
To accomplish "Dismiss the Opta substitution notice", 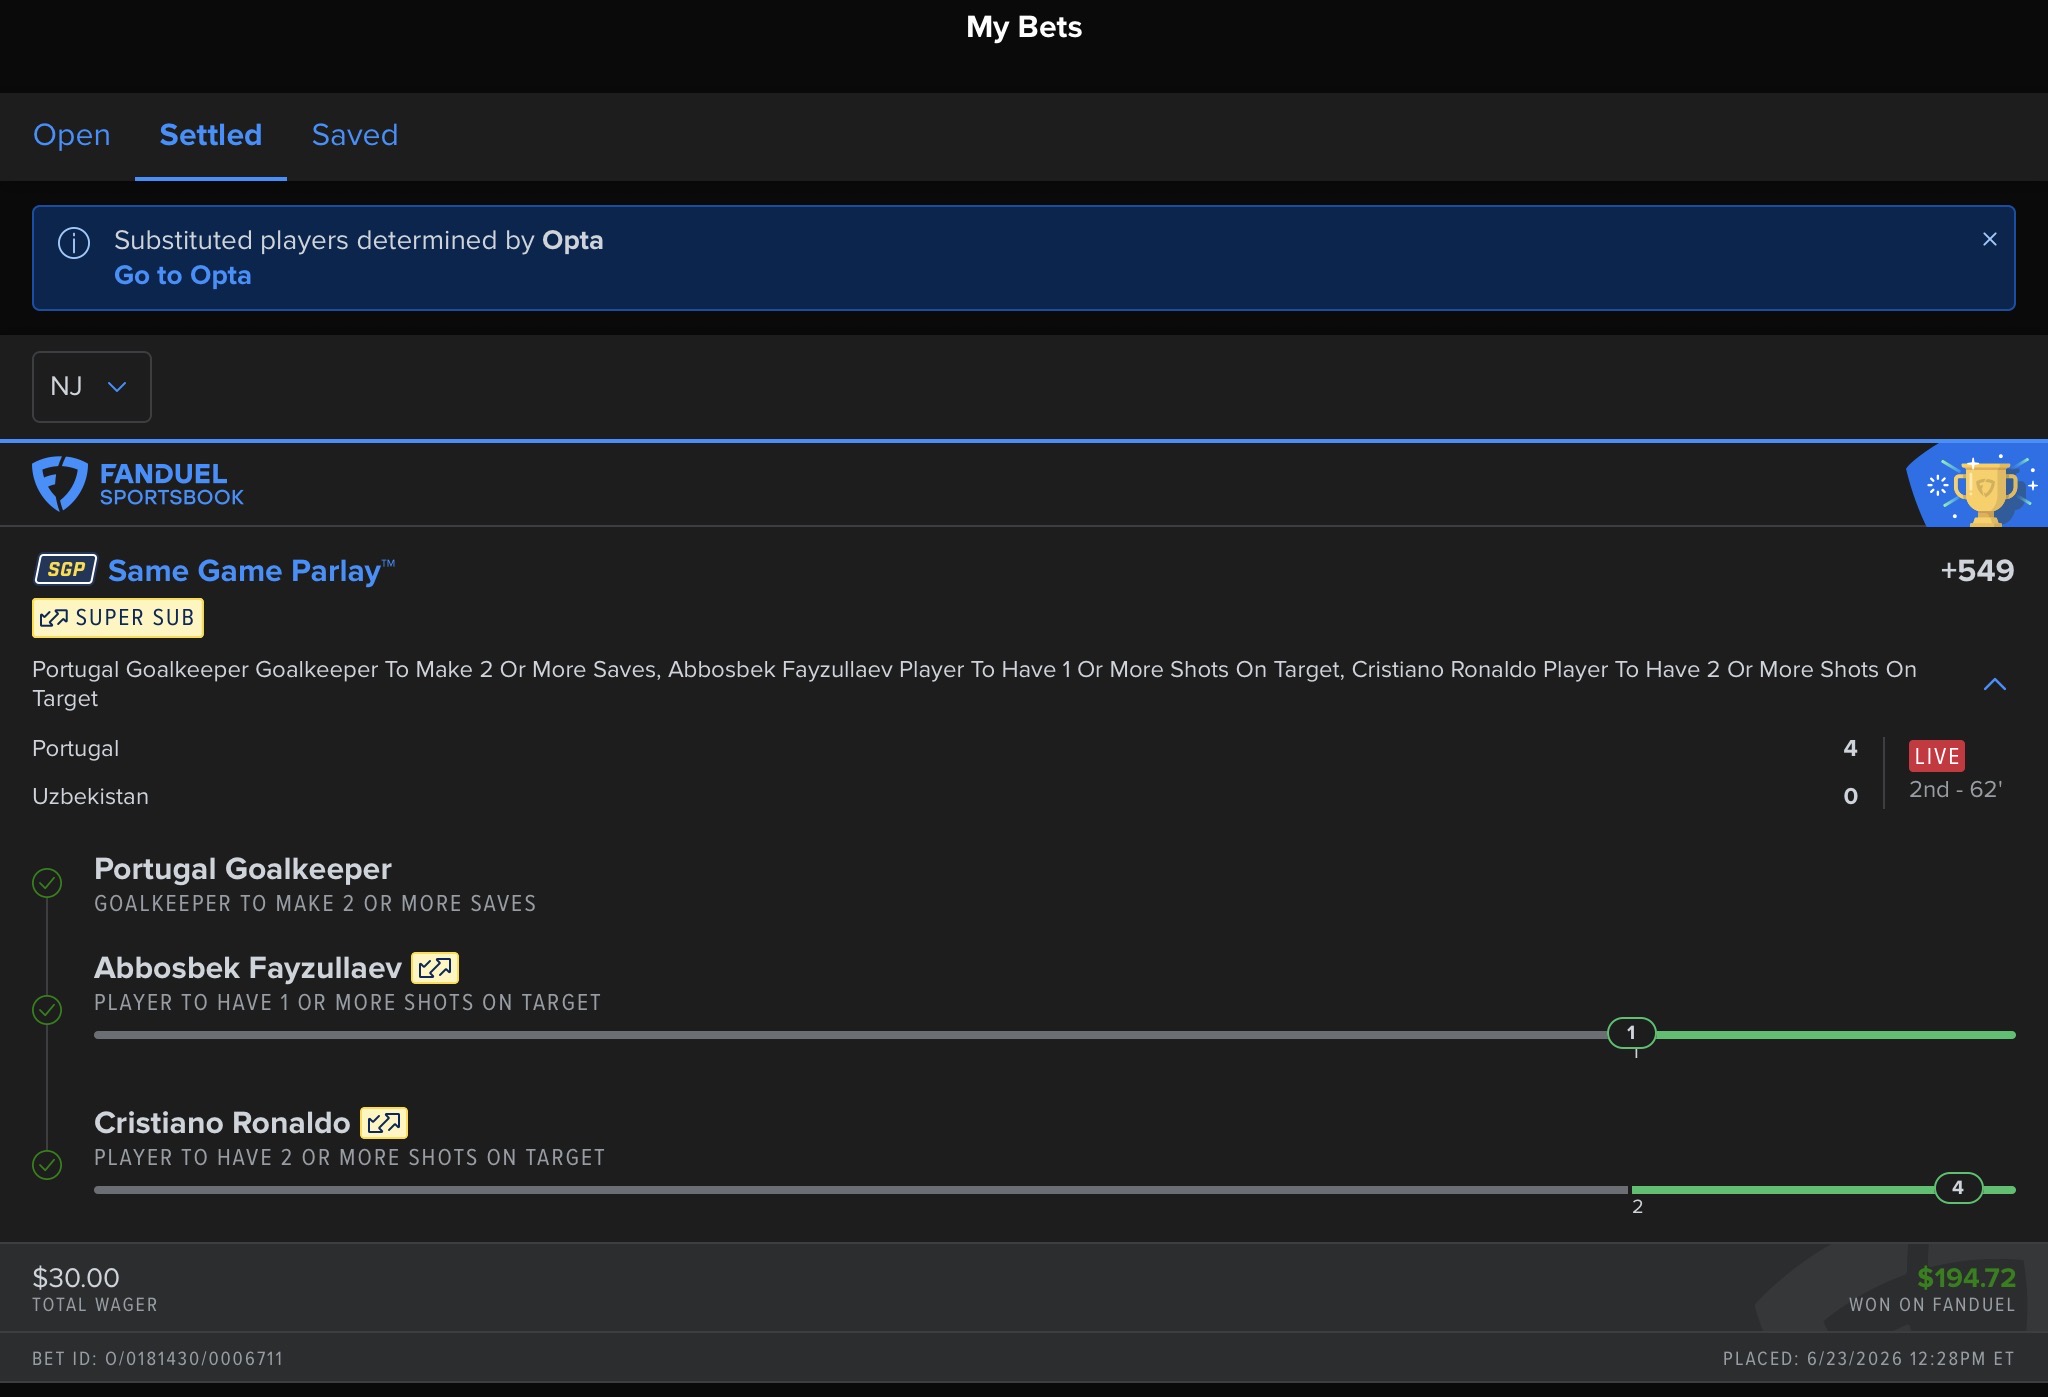I will click(1990, 239).
